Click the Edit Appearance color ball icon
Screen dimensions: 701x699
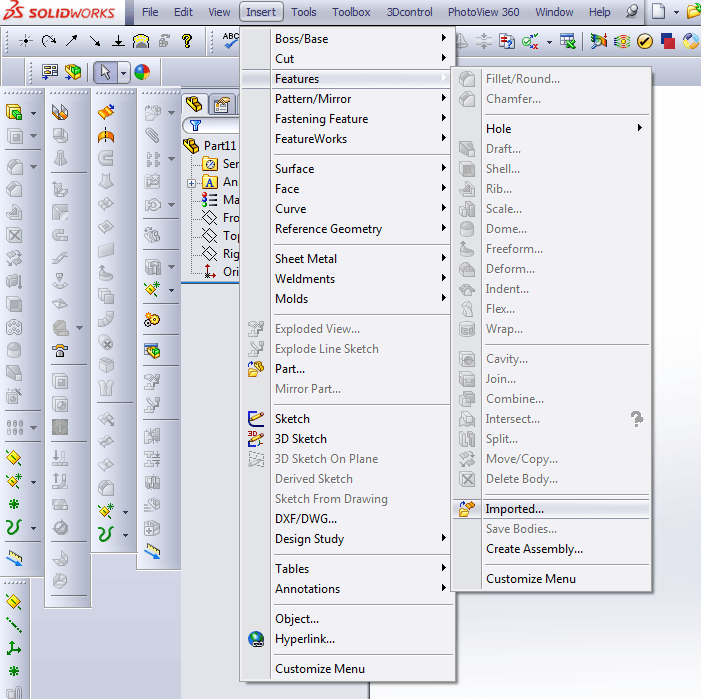[142, 72]
